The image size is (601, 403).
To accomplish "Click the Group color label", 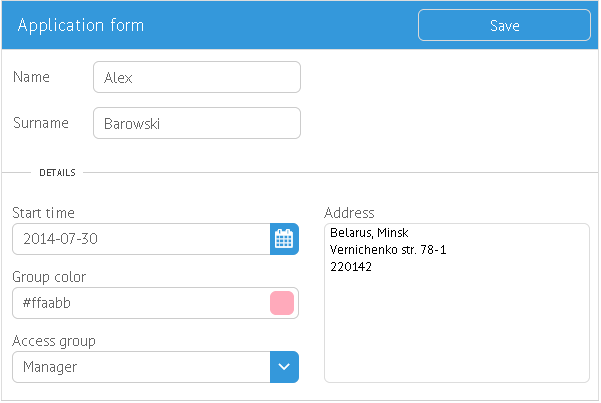I will (49, 277).
